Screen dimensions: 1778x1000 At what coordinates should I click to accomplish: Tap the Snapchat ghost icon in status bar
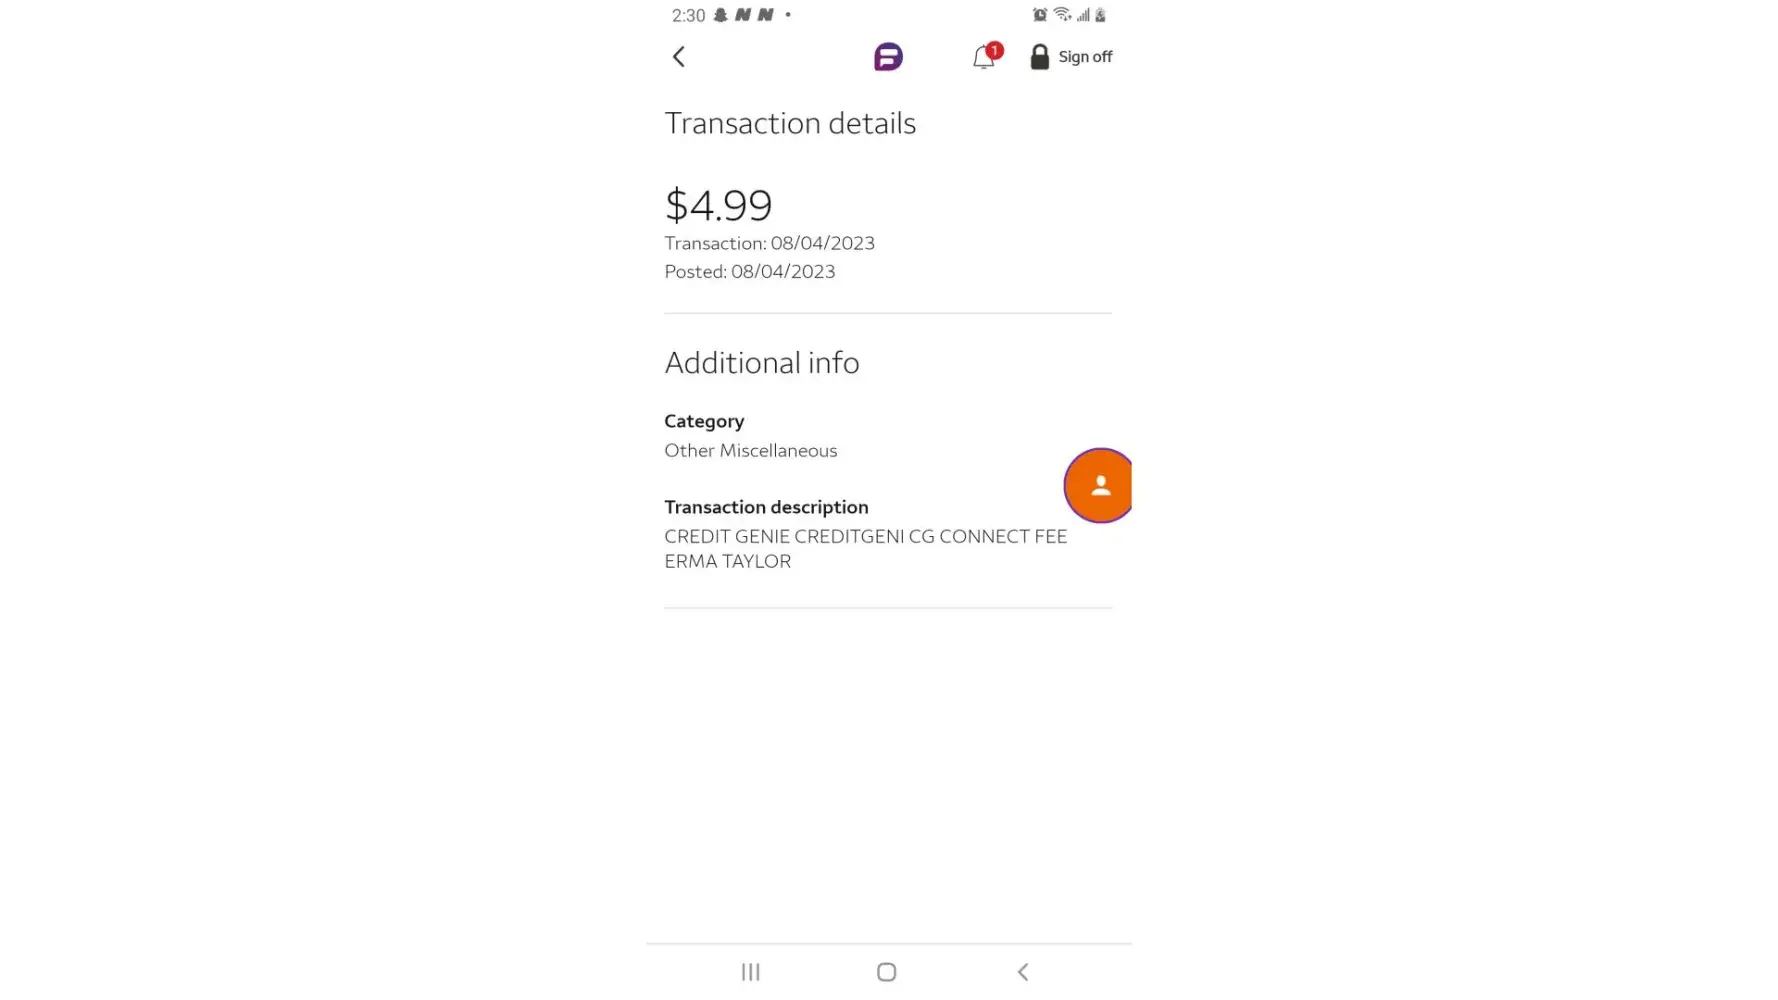(x=720, y=15)
